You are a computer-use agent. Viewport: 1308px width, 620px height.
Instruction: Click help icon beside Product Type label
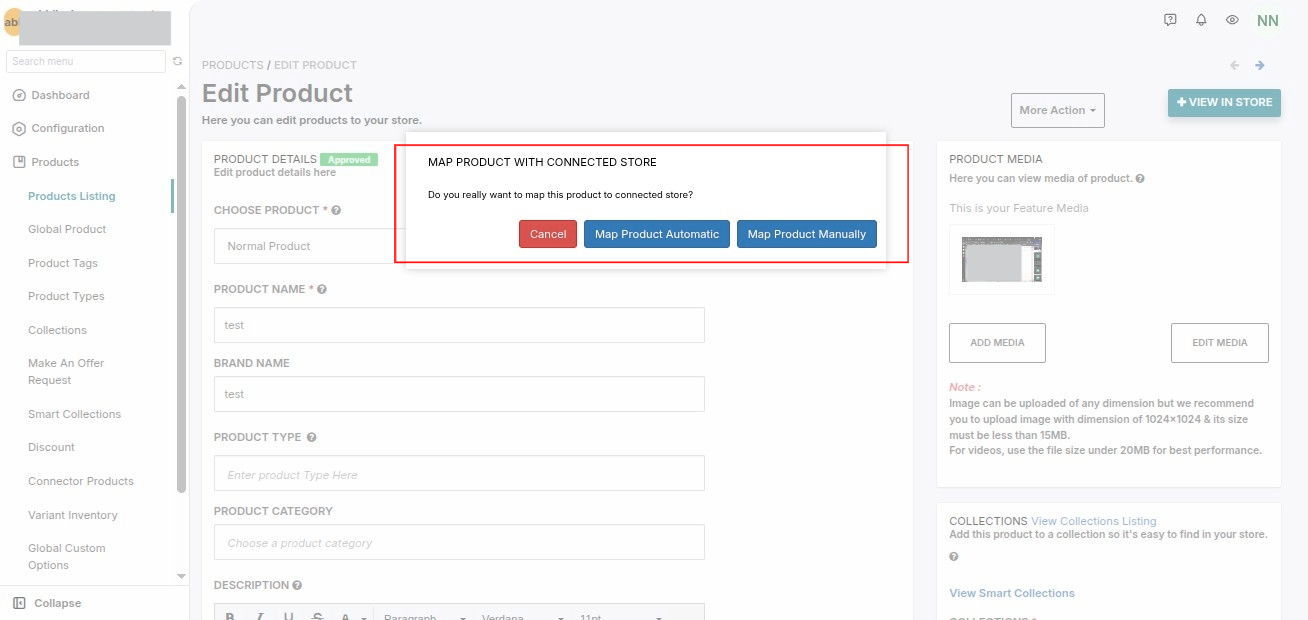[311, 438]
